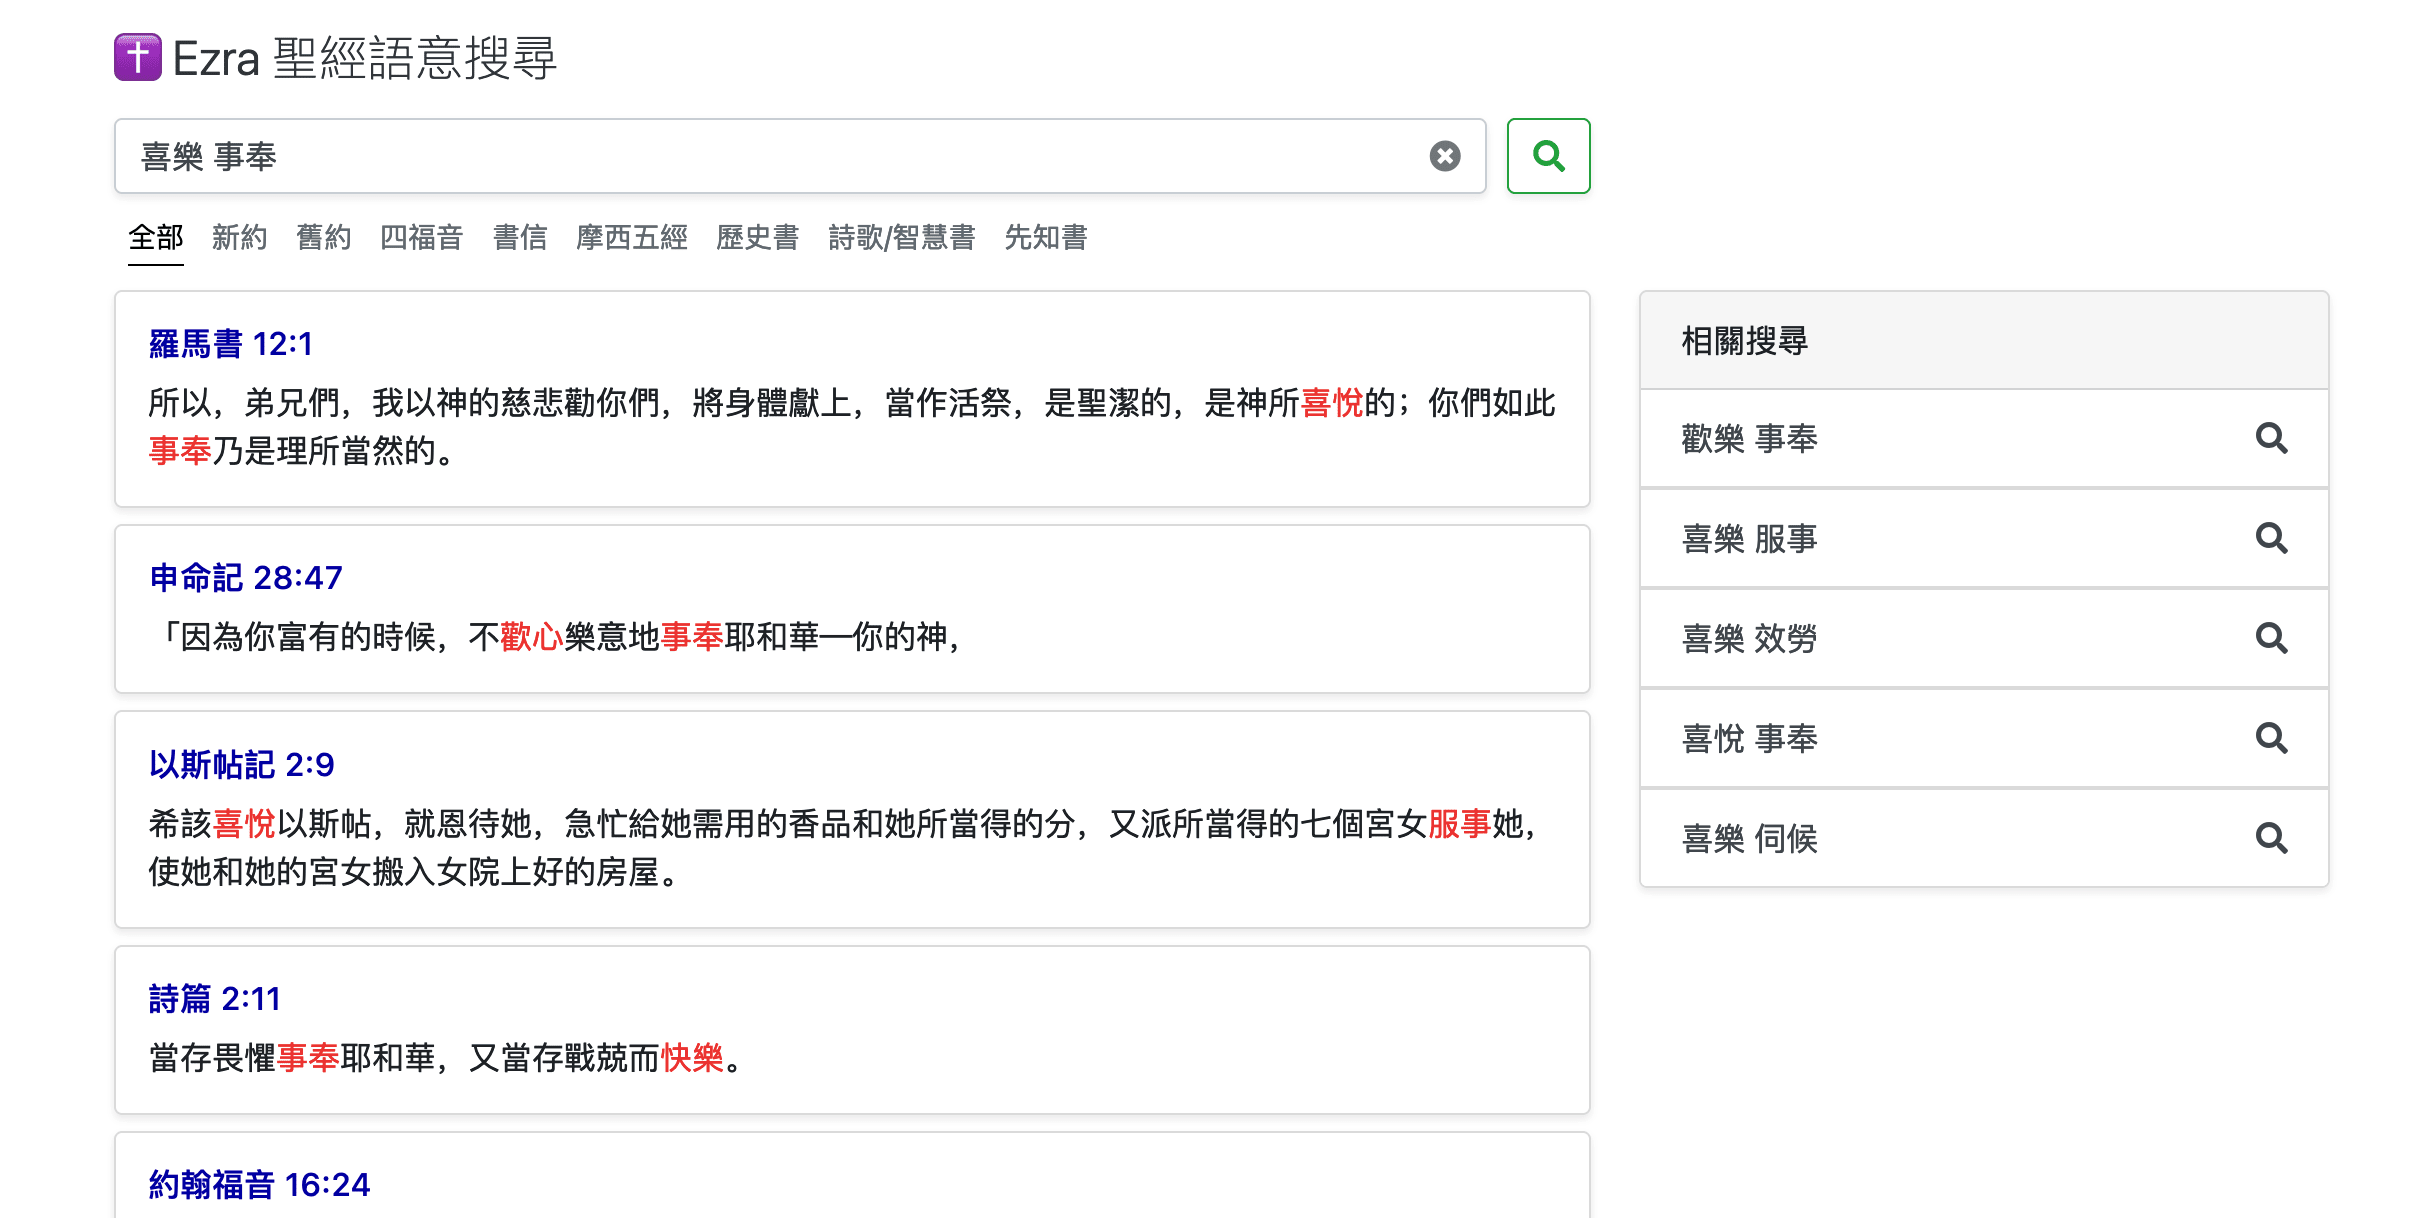Click the Ezra 聖經語意搜尋 title

coord(365,58)
